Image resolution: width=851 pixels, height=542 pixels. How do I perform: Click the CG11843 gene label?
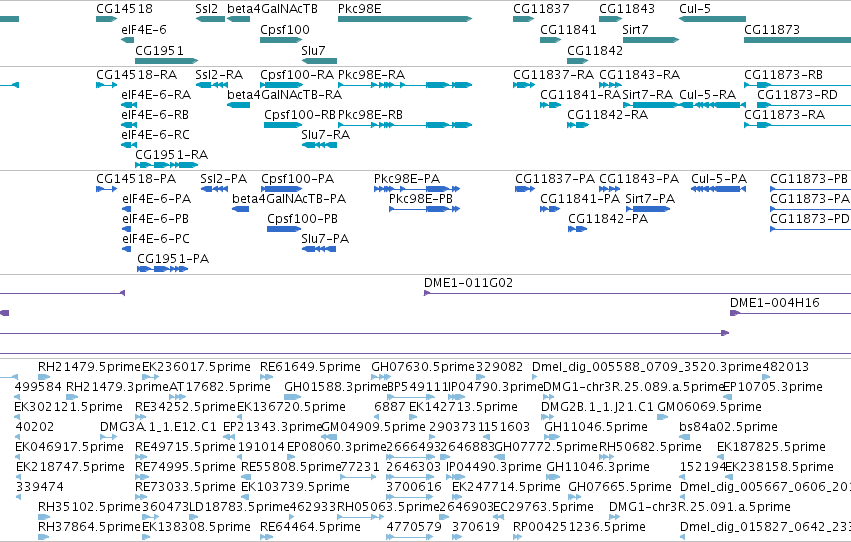tap(627, 9)
